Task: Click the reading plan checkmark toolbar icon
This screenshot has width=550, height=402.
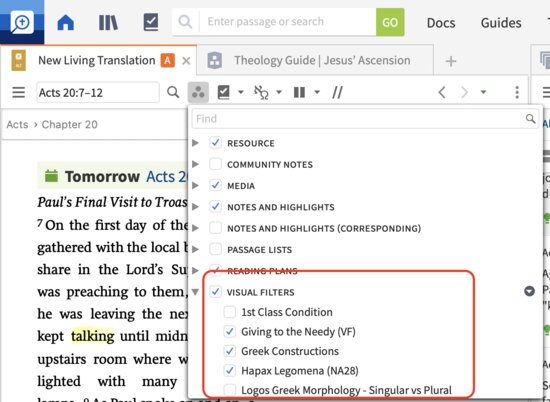Action: [x=223, y=92]
